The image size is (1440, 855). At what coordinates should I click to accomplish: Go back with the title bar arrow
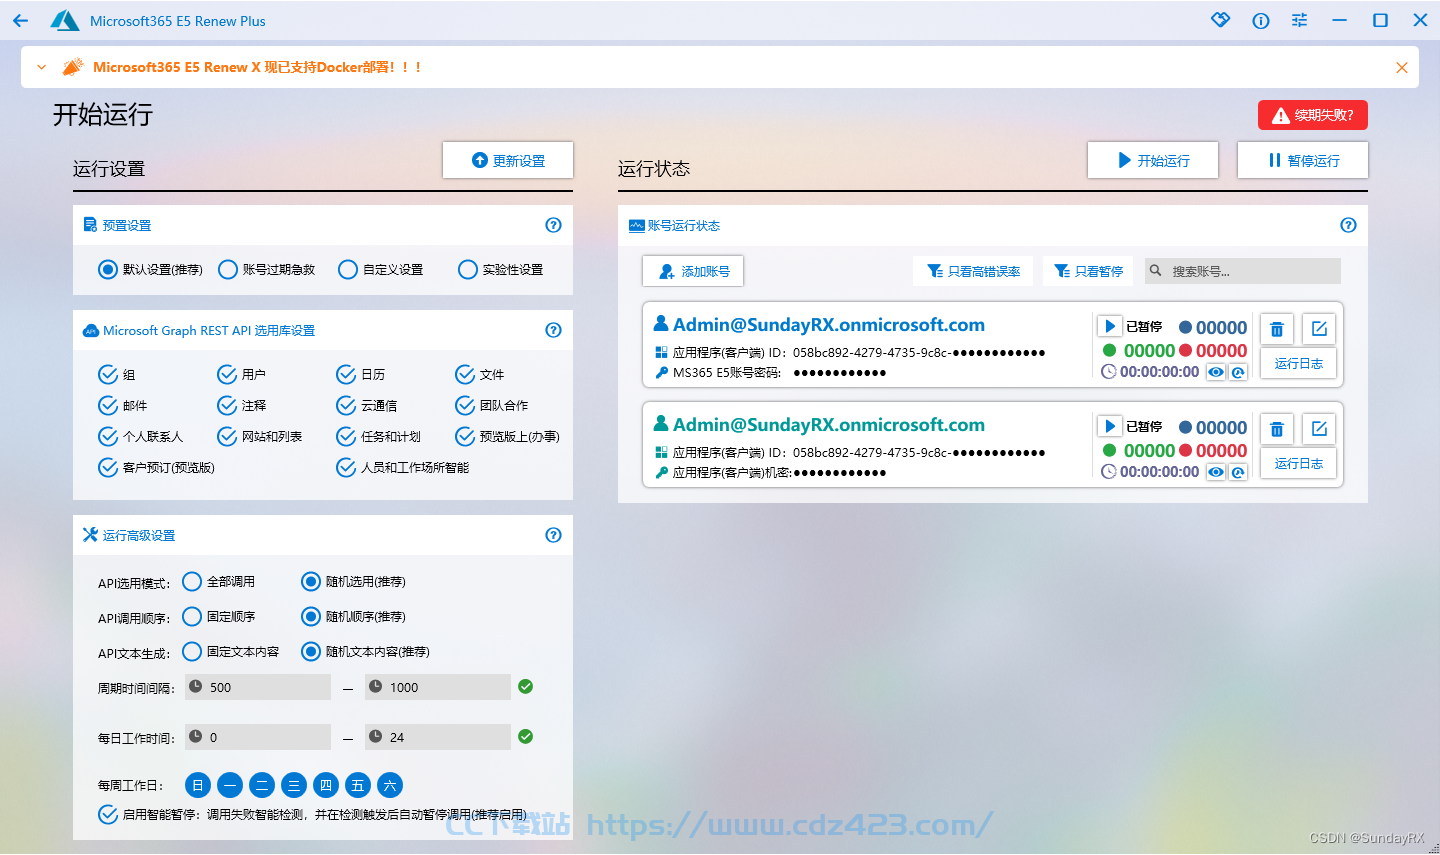coord(20,20)
